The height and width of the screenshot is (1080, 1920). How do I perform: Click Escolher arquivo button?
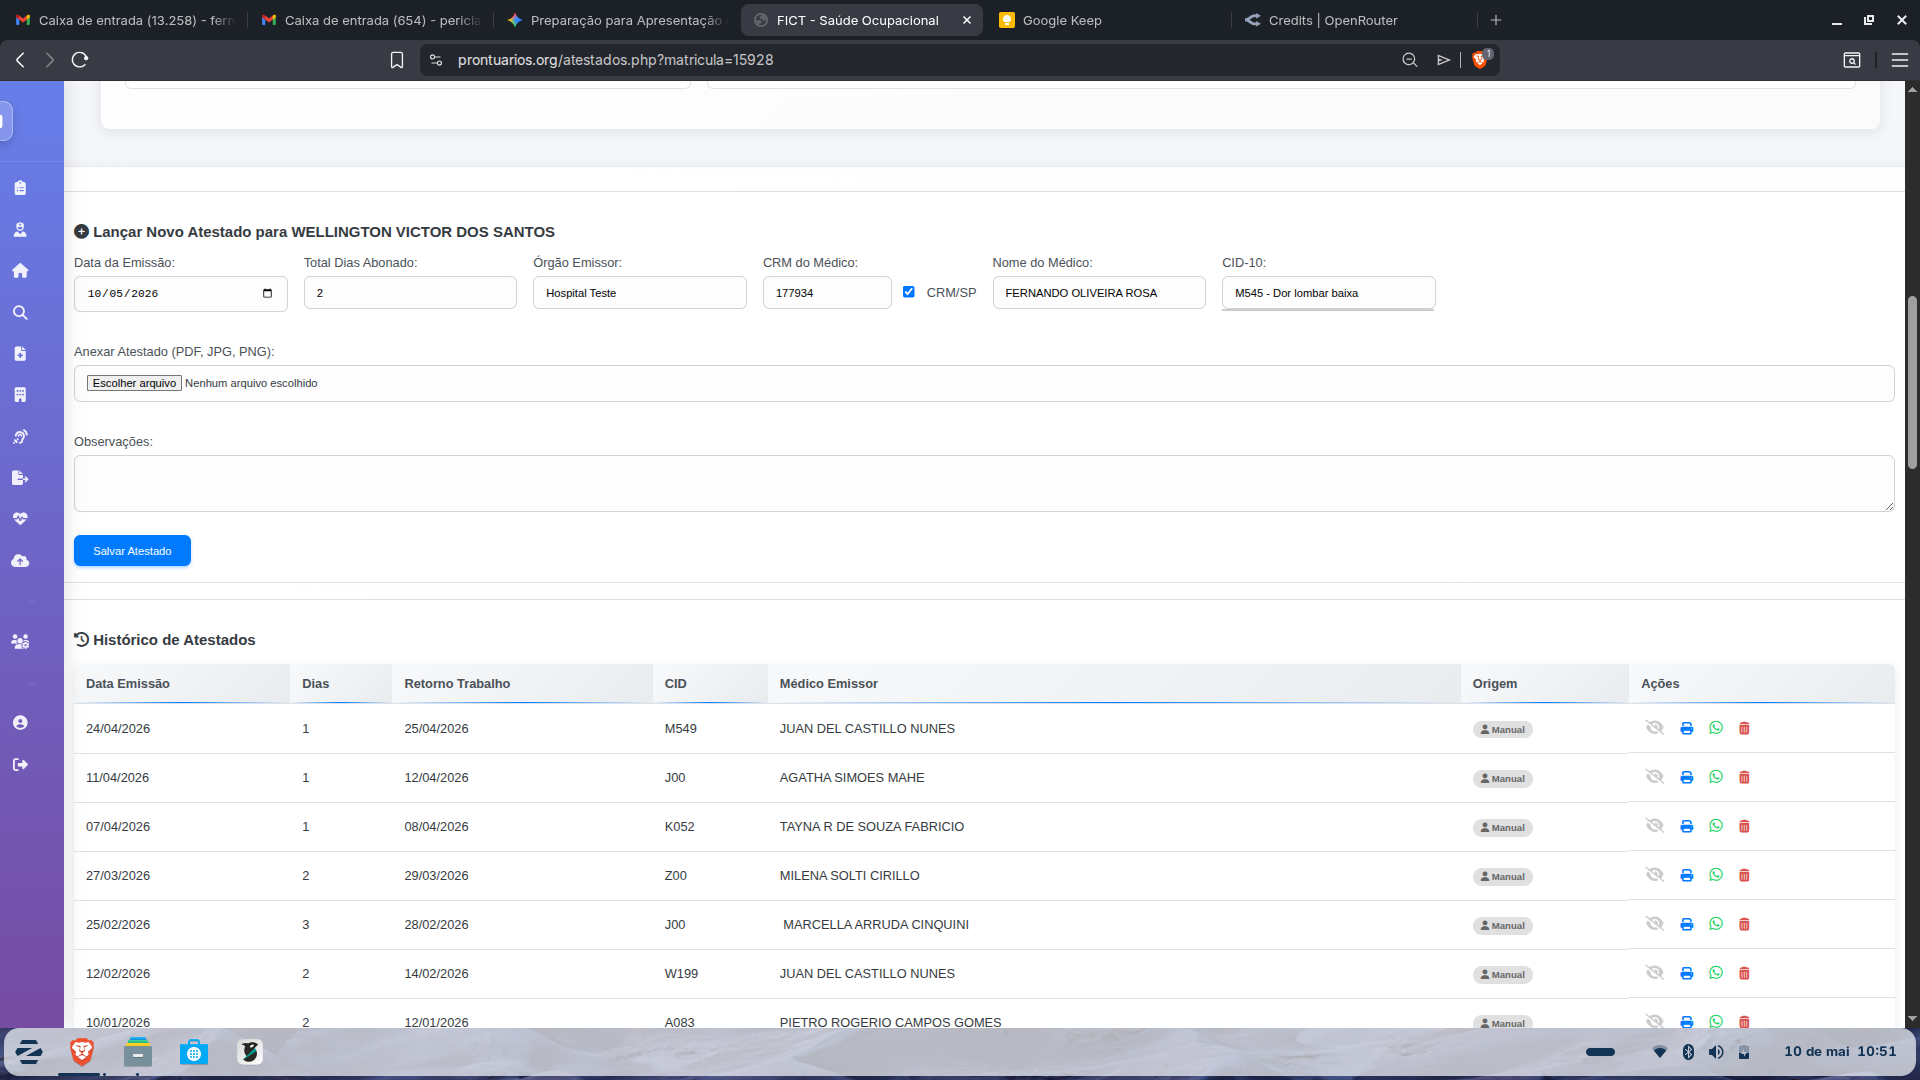click(134, 383)
